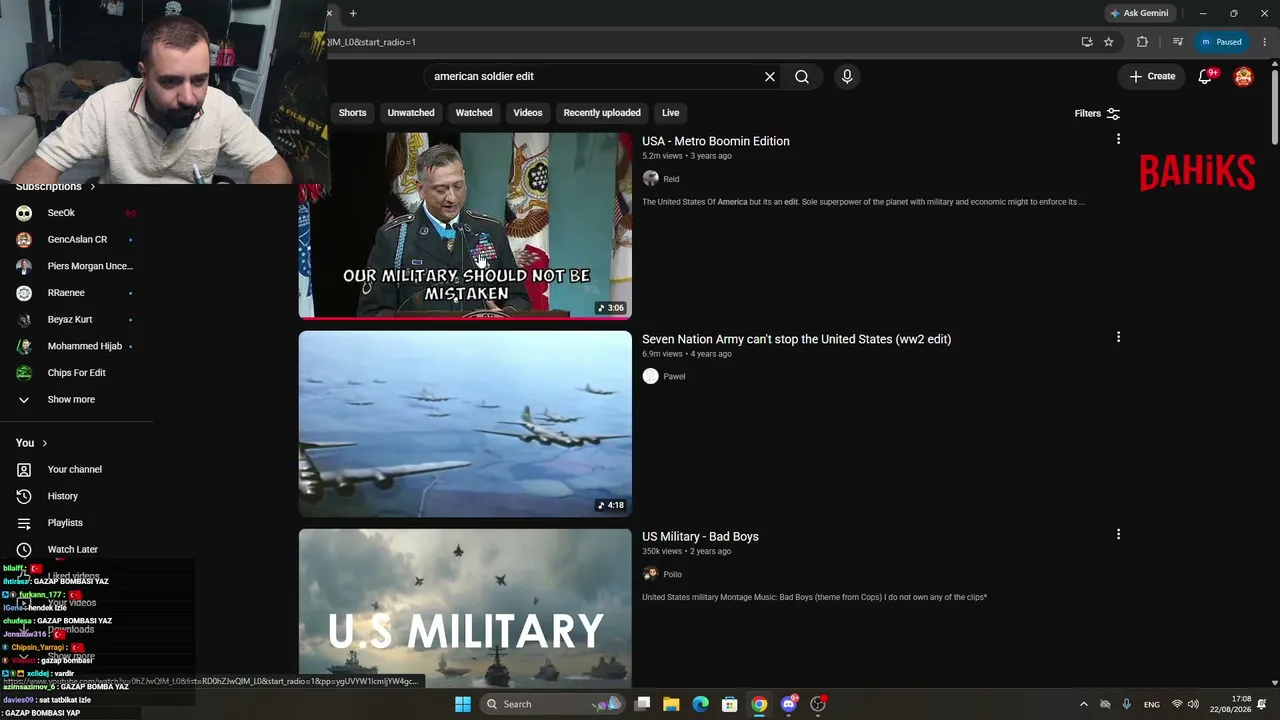Visit the Pollo channel name link
This screenshot has height=720, width=1280.
[672, 575]
